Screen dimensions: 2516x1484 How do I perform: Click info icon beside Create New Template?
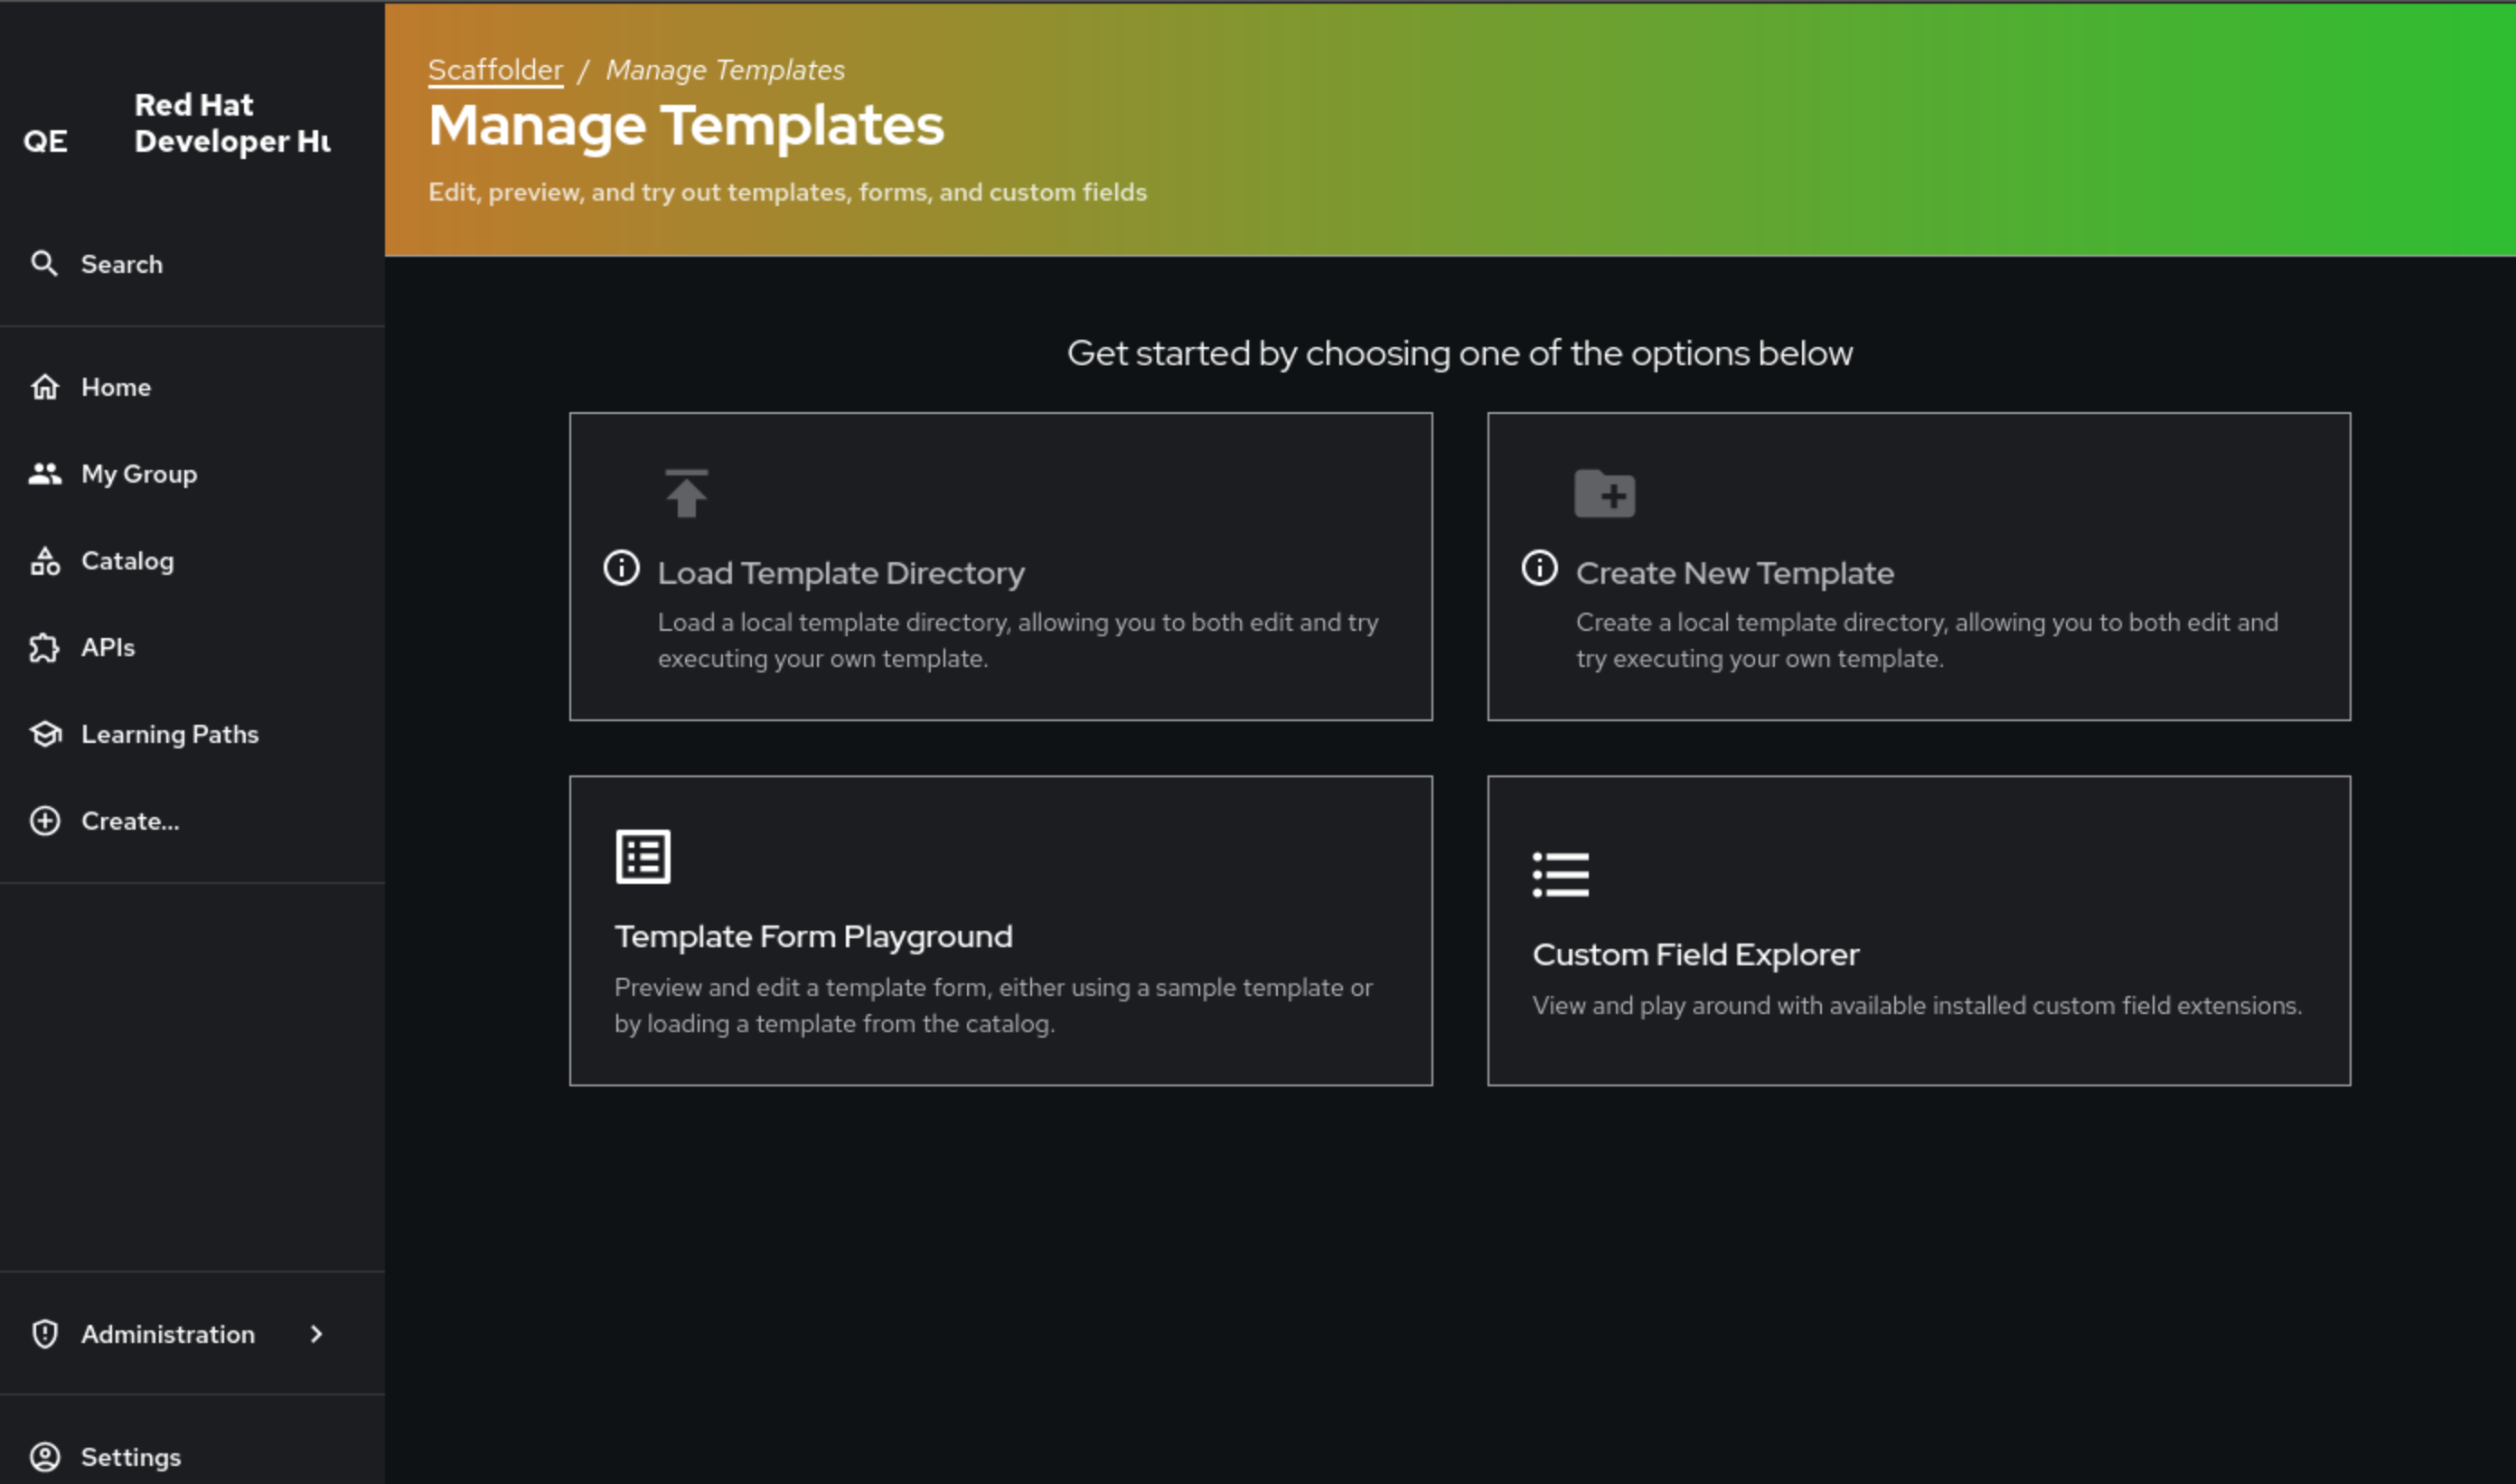1539,568
